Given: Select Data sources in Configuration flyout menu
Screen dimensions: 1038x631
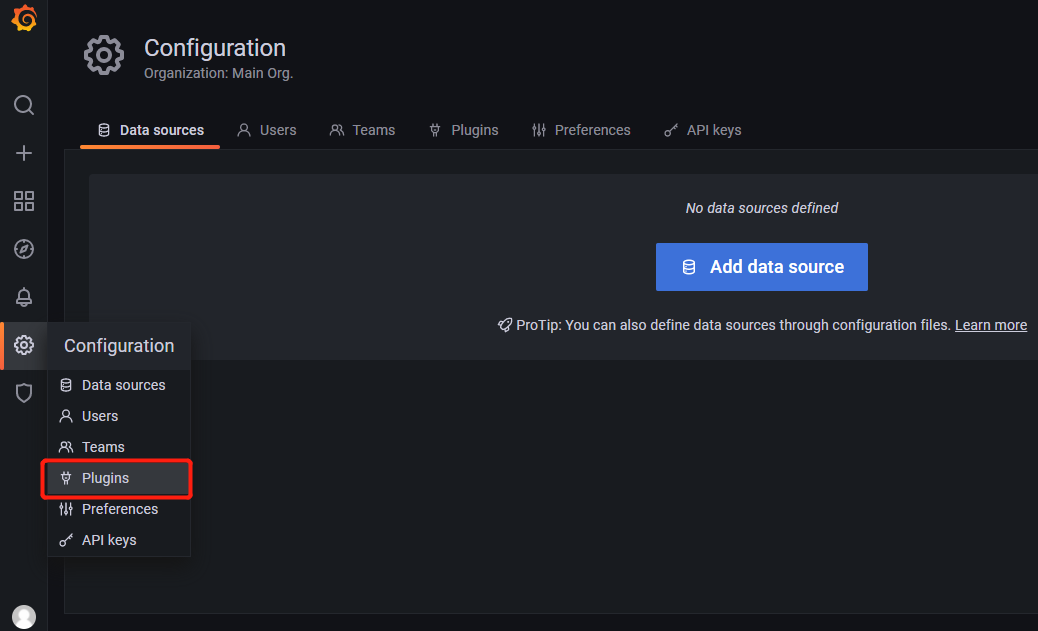Looking at the screenshot, I should click(x=119, y=385).
